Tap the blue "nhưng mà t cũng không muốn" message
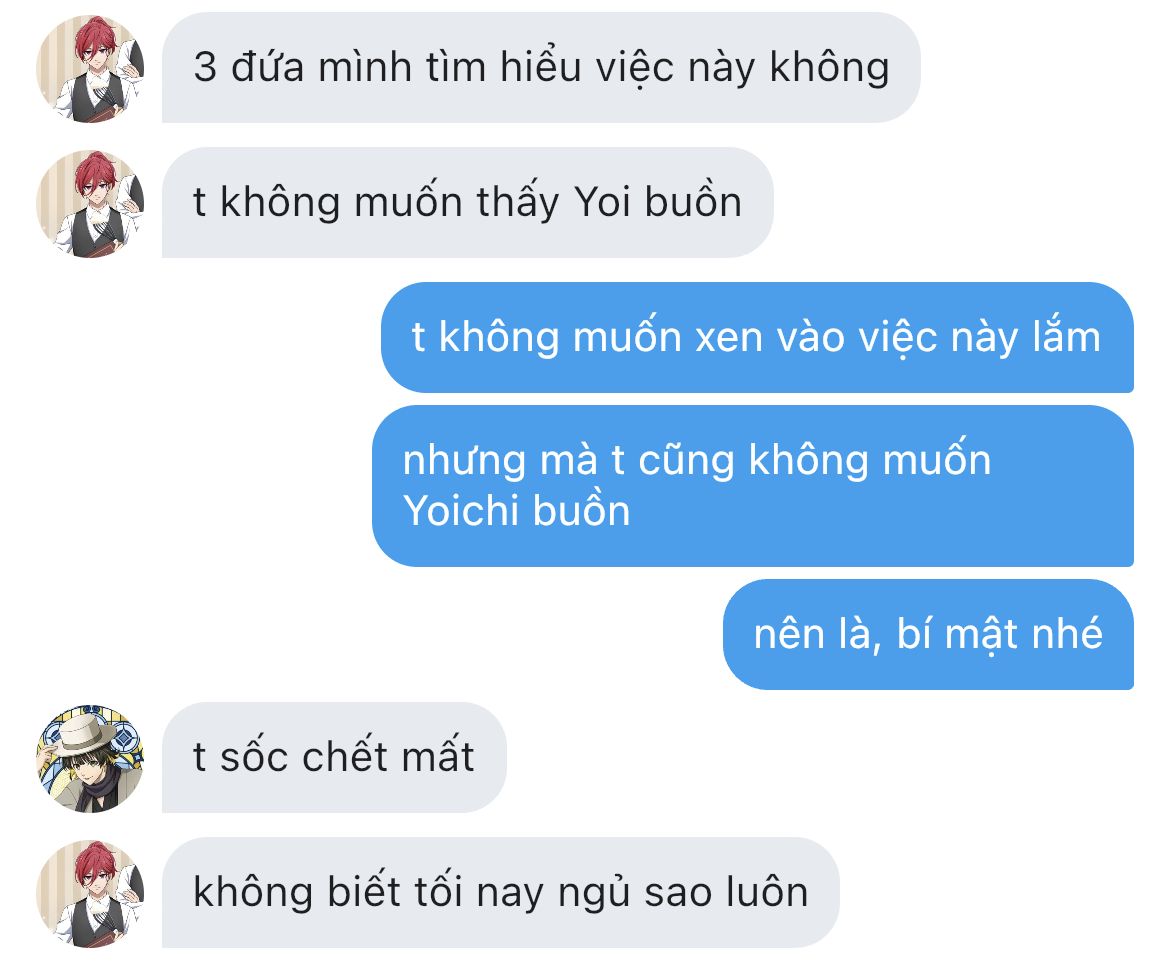 pos(753,486)
